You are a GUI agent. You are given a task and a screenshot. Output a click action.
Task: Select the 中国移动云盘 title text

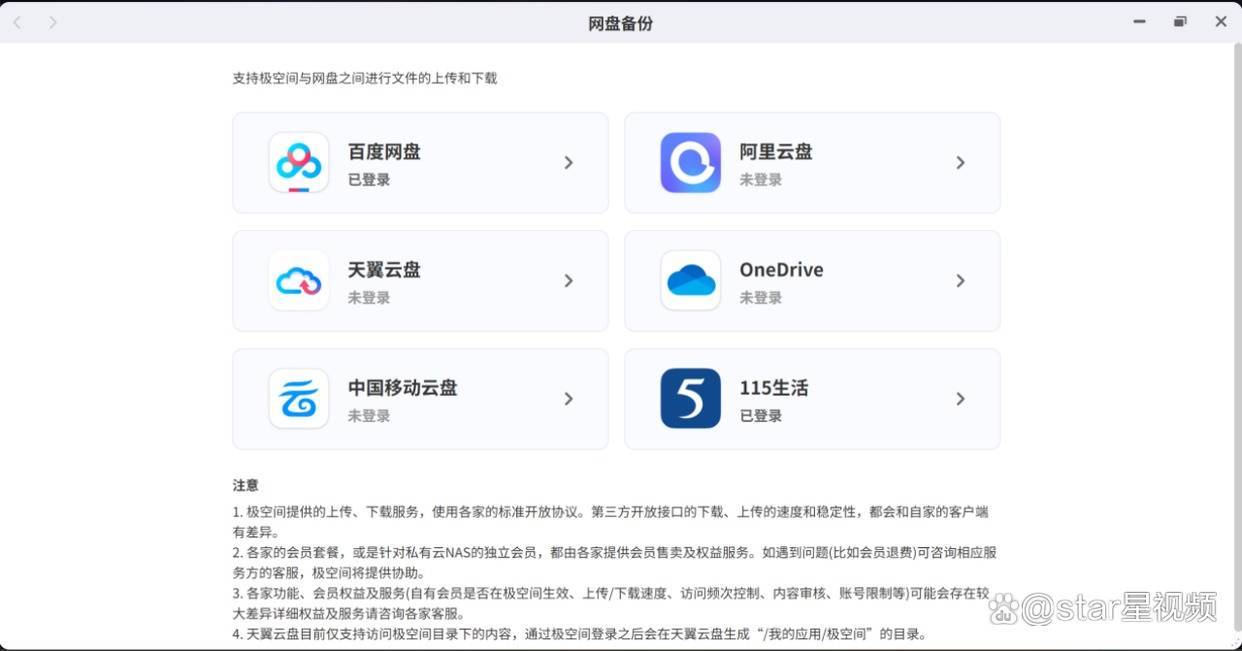click(403, 388)
